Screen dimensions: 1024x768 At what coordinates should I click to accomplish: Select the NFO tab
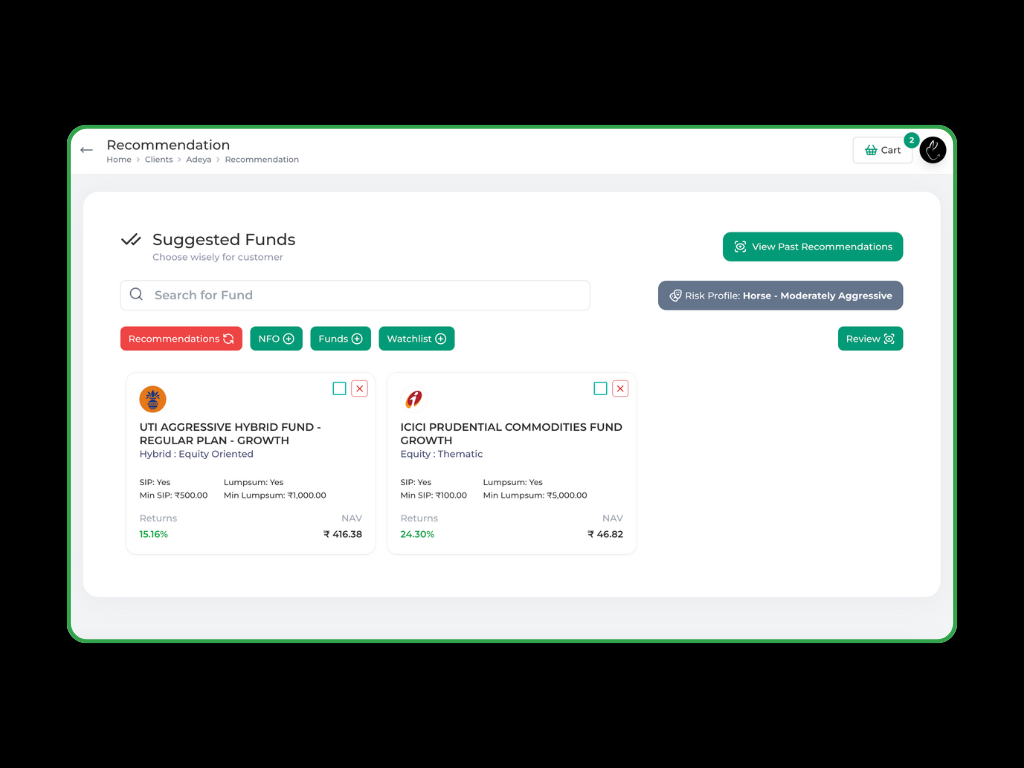[276, 339]
